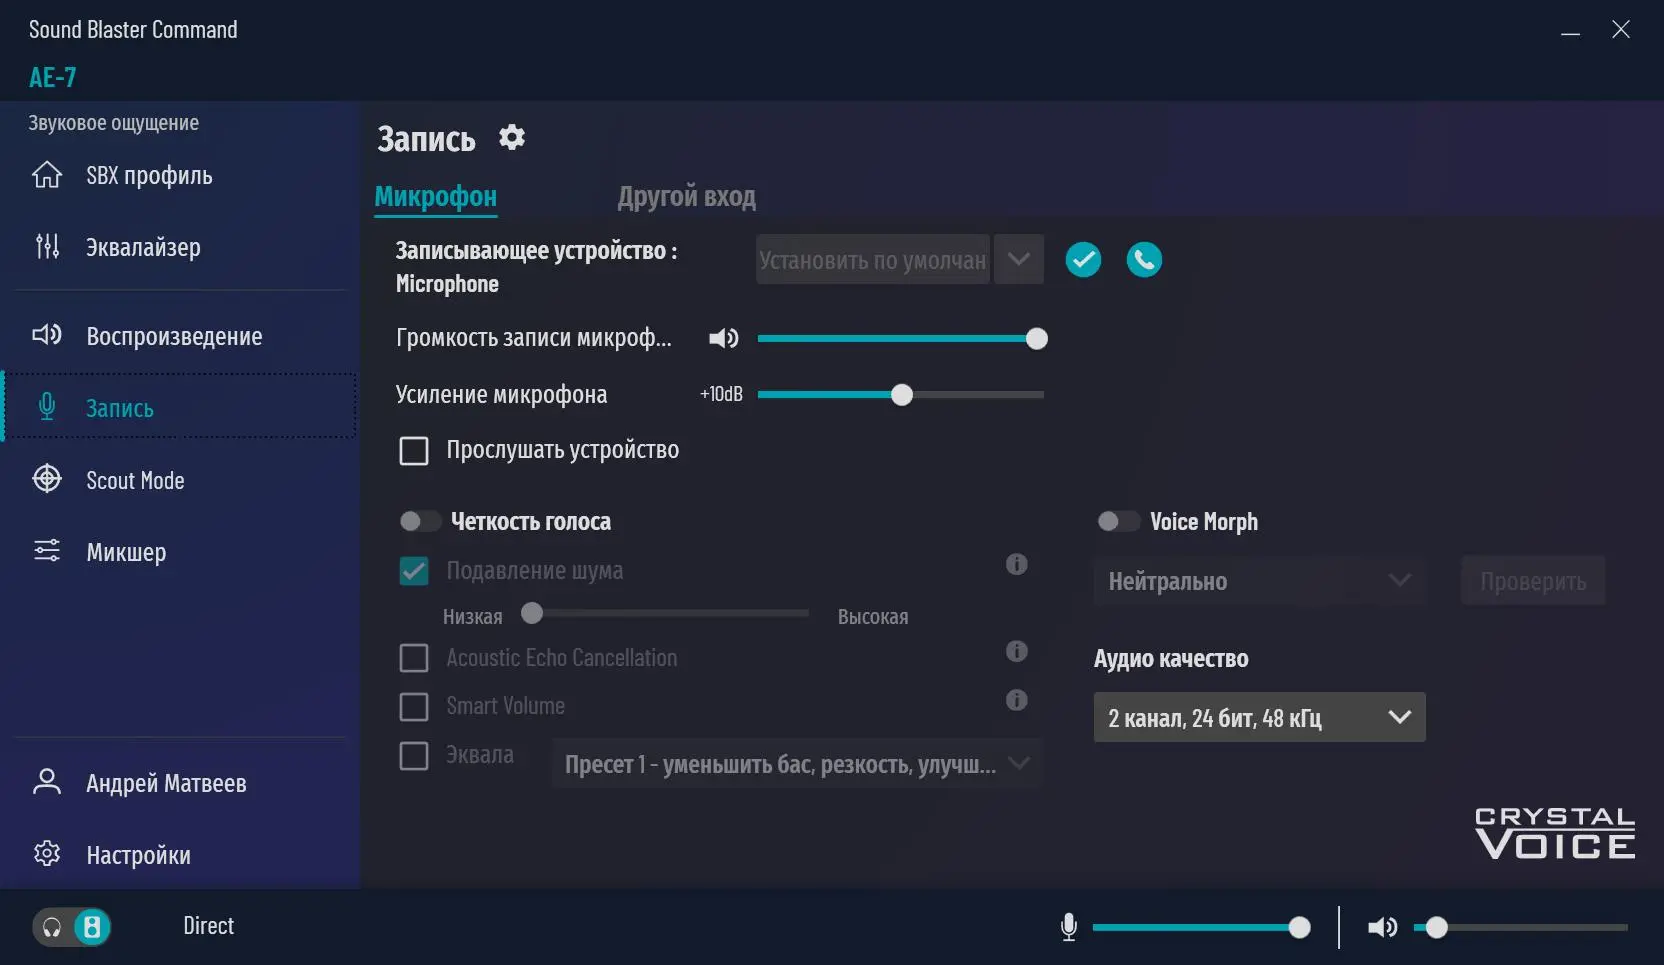Enable Прослушать устройство checkbox
The height and width of the screenshot is (965, 1664).
pyautogui.click(x=414, y=451)
